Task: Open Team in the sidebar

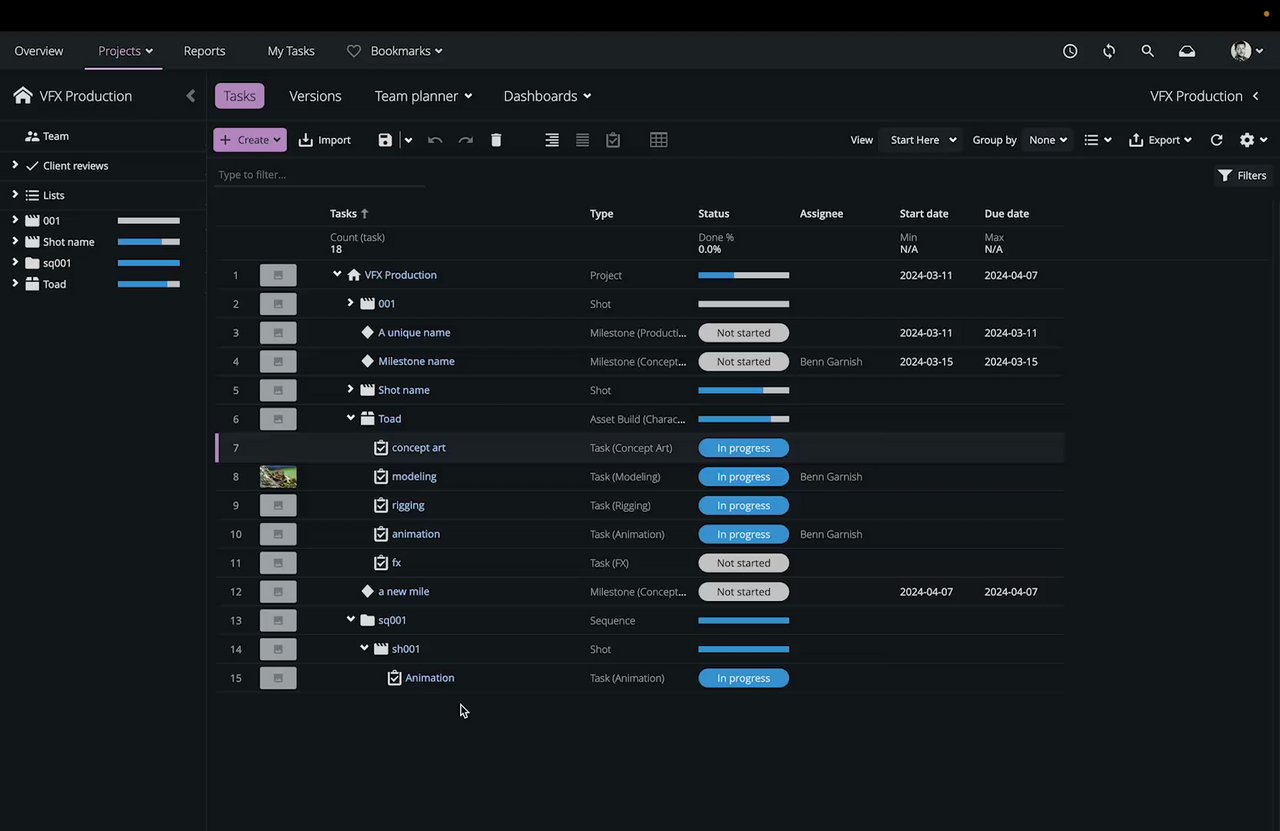Action: coord(47,136)
